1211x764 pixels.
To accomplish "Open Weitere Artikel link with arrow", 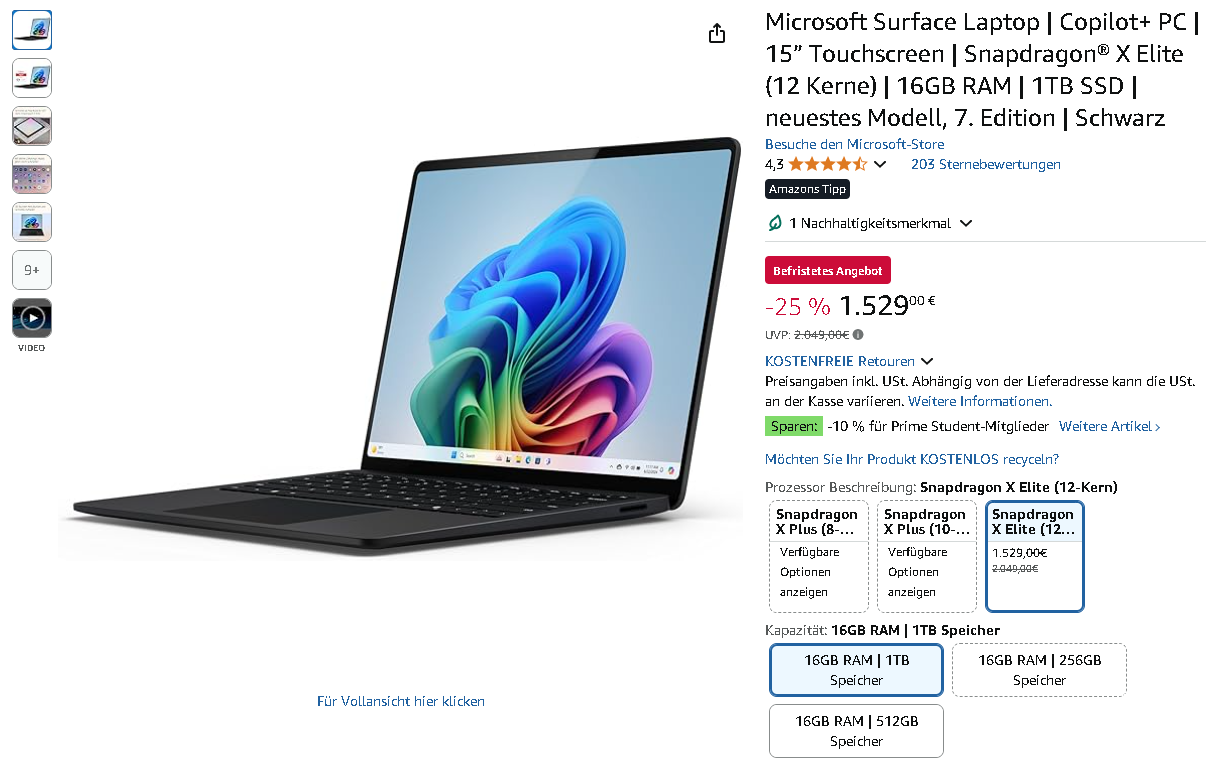I will click(1110, 427).
